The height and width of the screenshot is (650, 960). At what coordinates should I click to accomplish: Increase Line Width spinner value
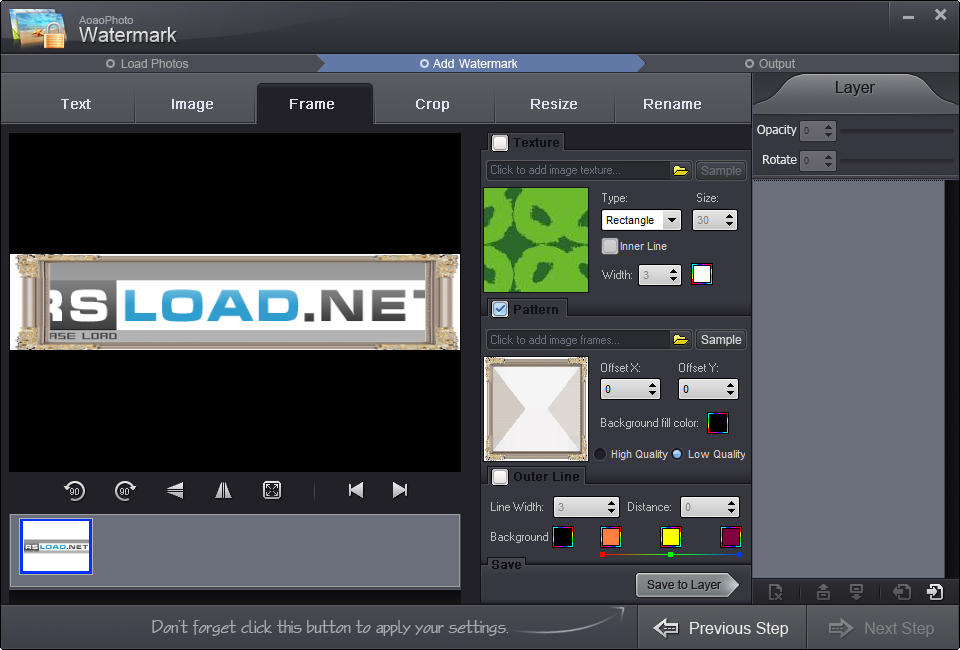pyautogui.click(x=612, y=502)
